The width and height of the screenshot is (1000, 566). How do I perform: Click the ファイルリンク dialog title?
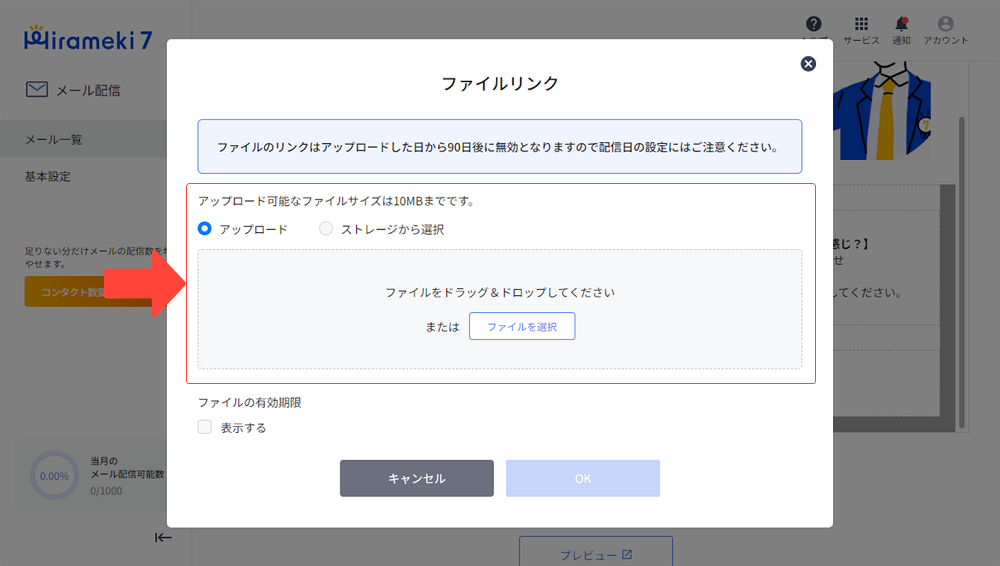point(500,83)
